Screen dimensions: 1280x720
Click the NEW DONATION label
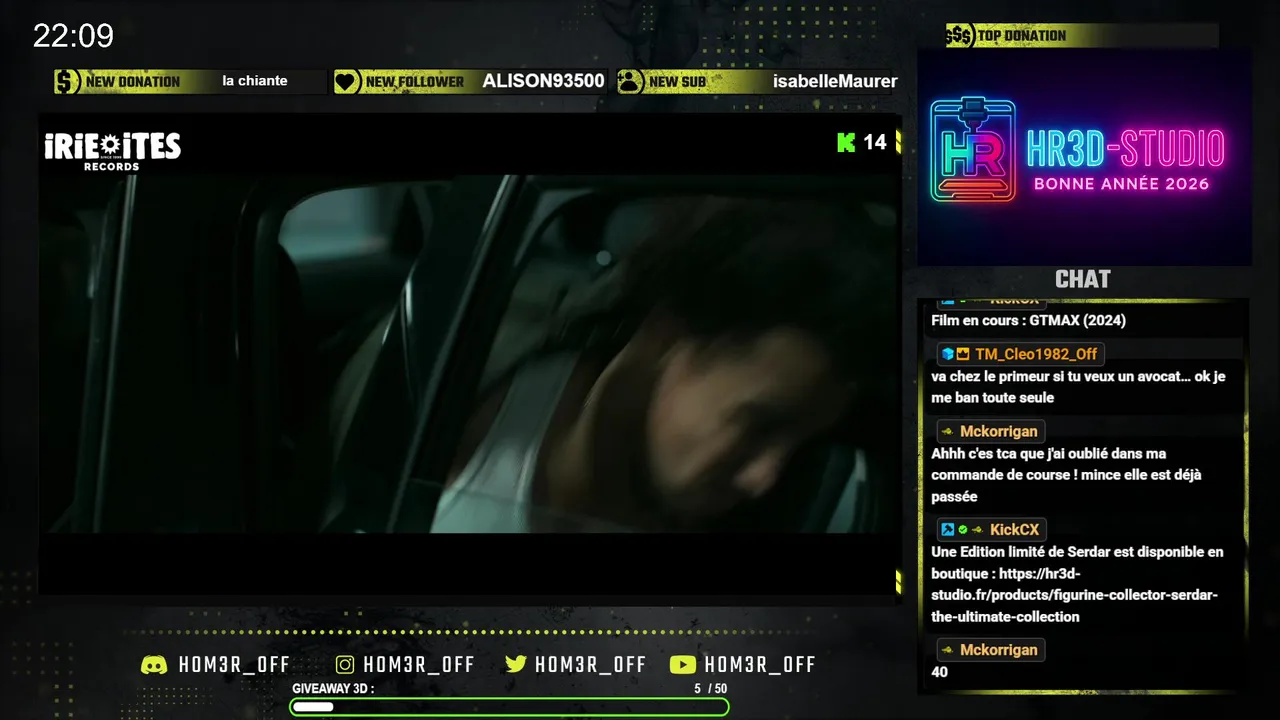[133, 82]
